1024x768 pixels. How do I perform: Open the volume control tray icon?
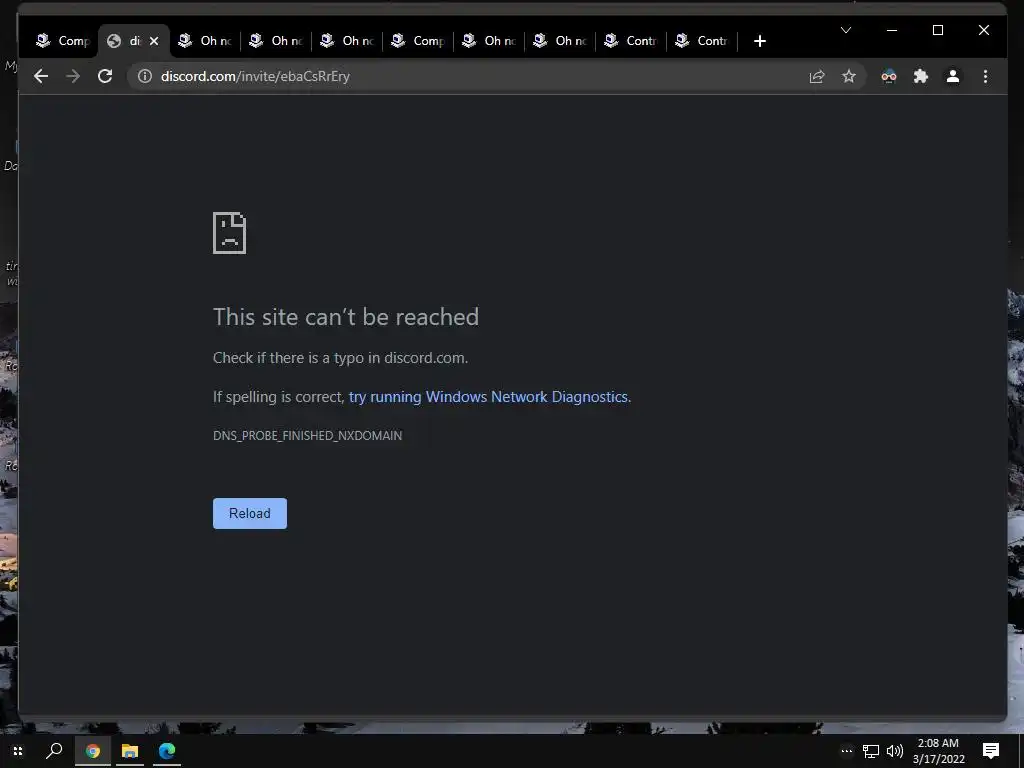point(895,752)
